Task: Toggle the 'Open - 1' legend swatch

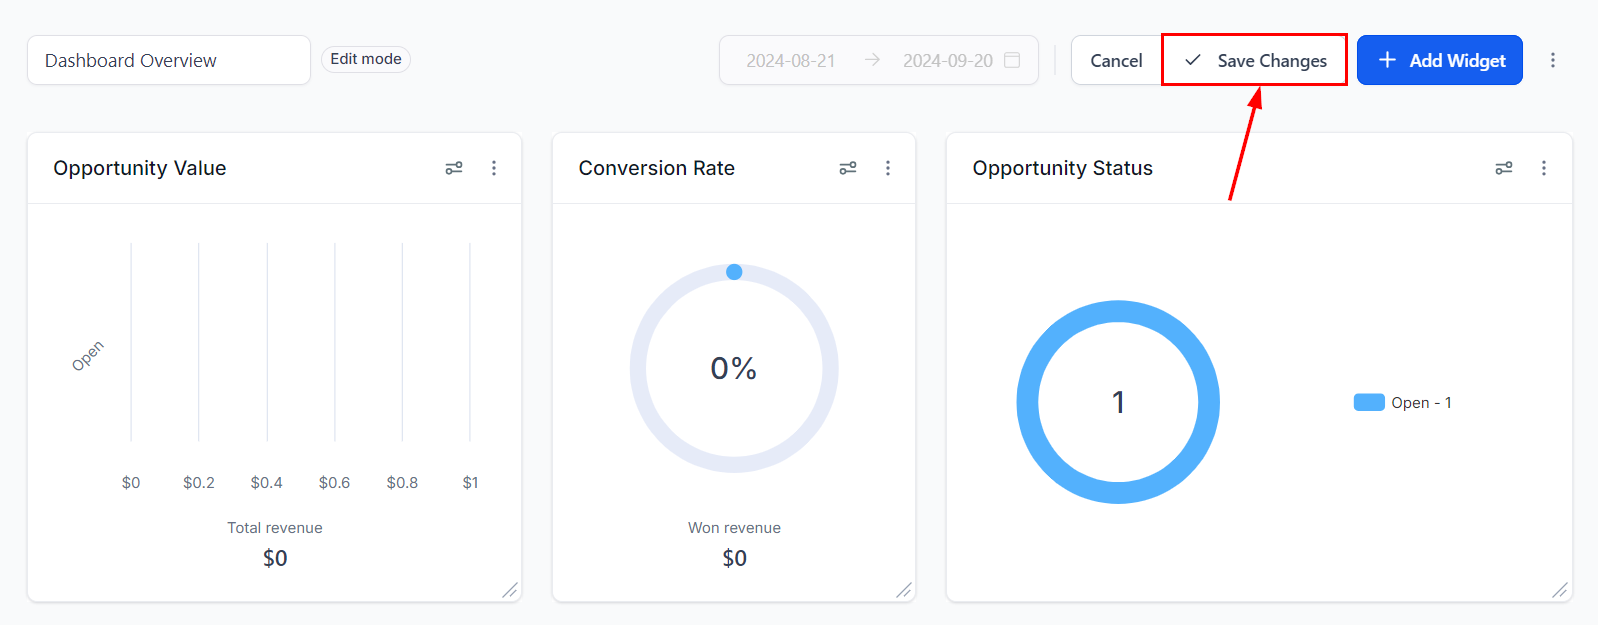Action: pyautogui.click(x=1369, y=402)
